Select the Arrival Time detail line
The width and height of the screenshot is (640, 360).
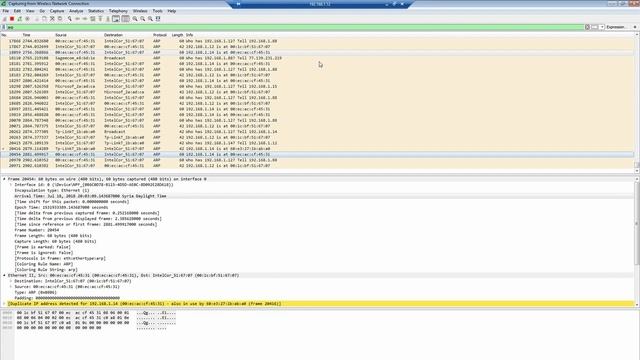90,196
